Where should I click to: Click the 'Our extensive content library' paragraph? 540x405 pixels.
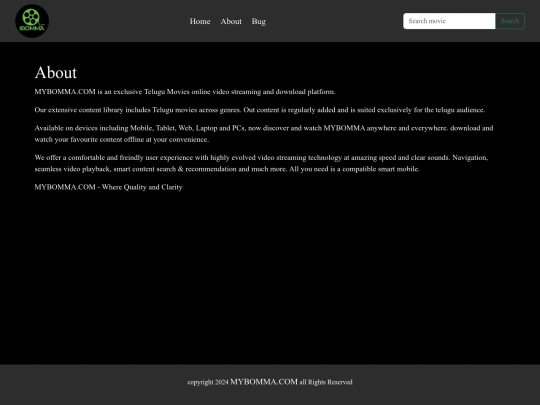pyautogui.click(x=260, y=110)
